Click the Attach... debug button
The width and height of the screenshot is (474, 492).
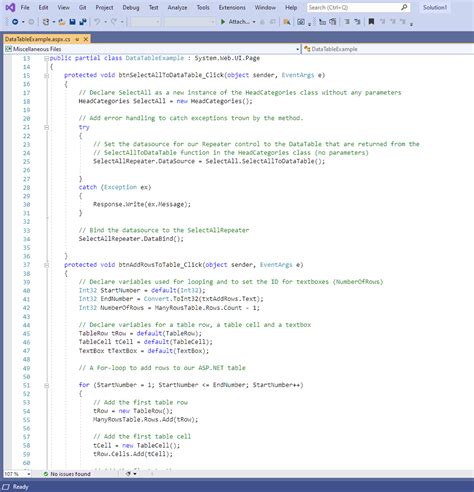[235, 22]
